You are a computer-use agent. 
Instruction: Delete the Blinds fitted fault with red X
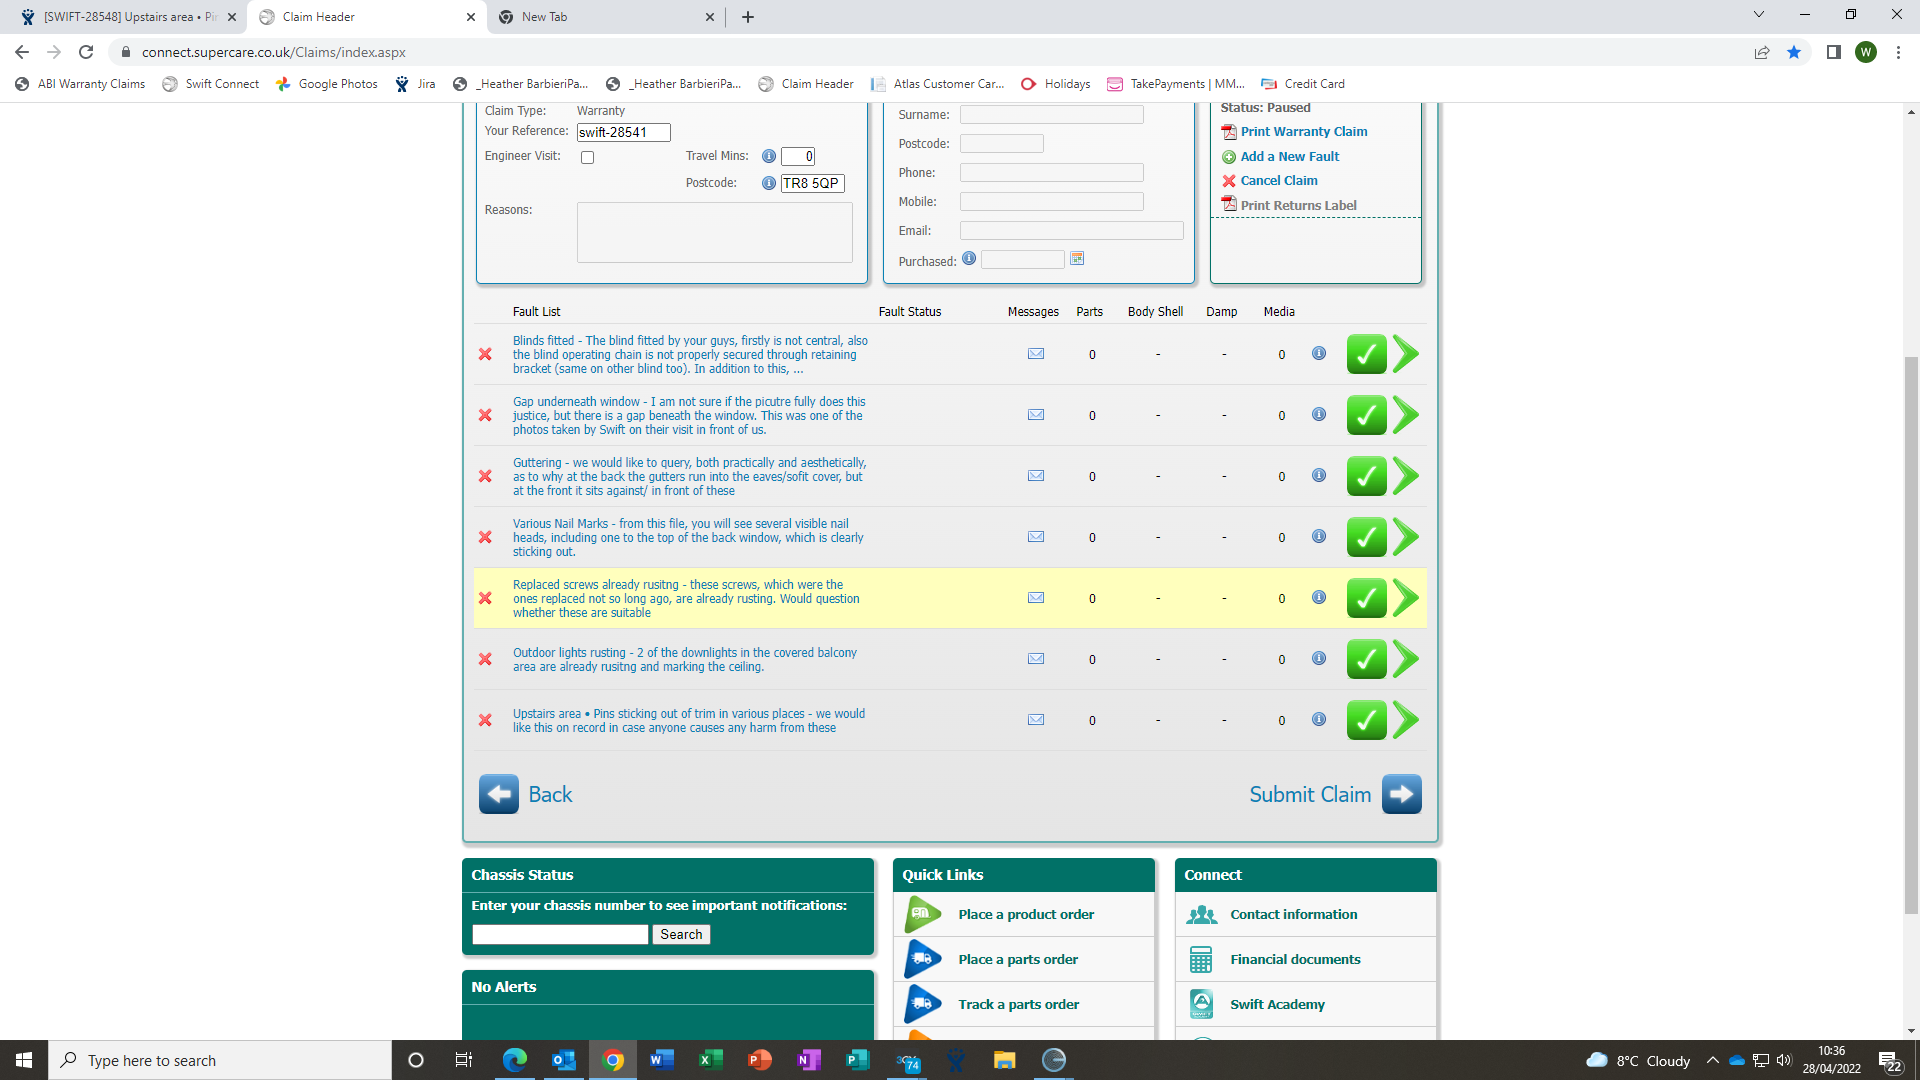click(485, 354)
